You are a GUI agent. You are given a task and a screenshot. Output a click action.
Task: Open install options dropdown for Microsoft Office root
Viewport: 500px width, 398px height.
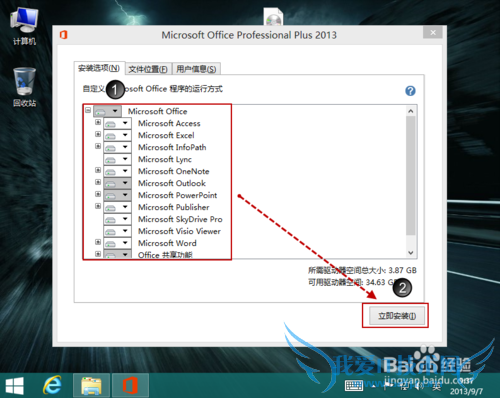pos(107,111)
